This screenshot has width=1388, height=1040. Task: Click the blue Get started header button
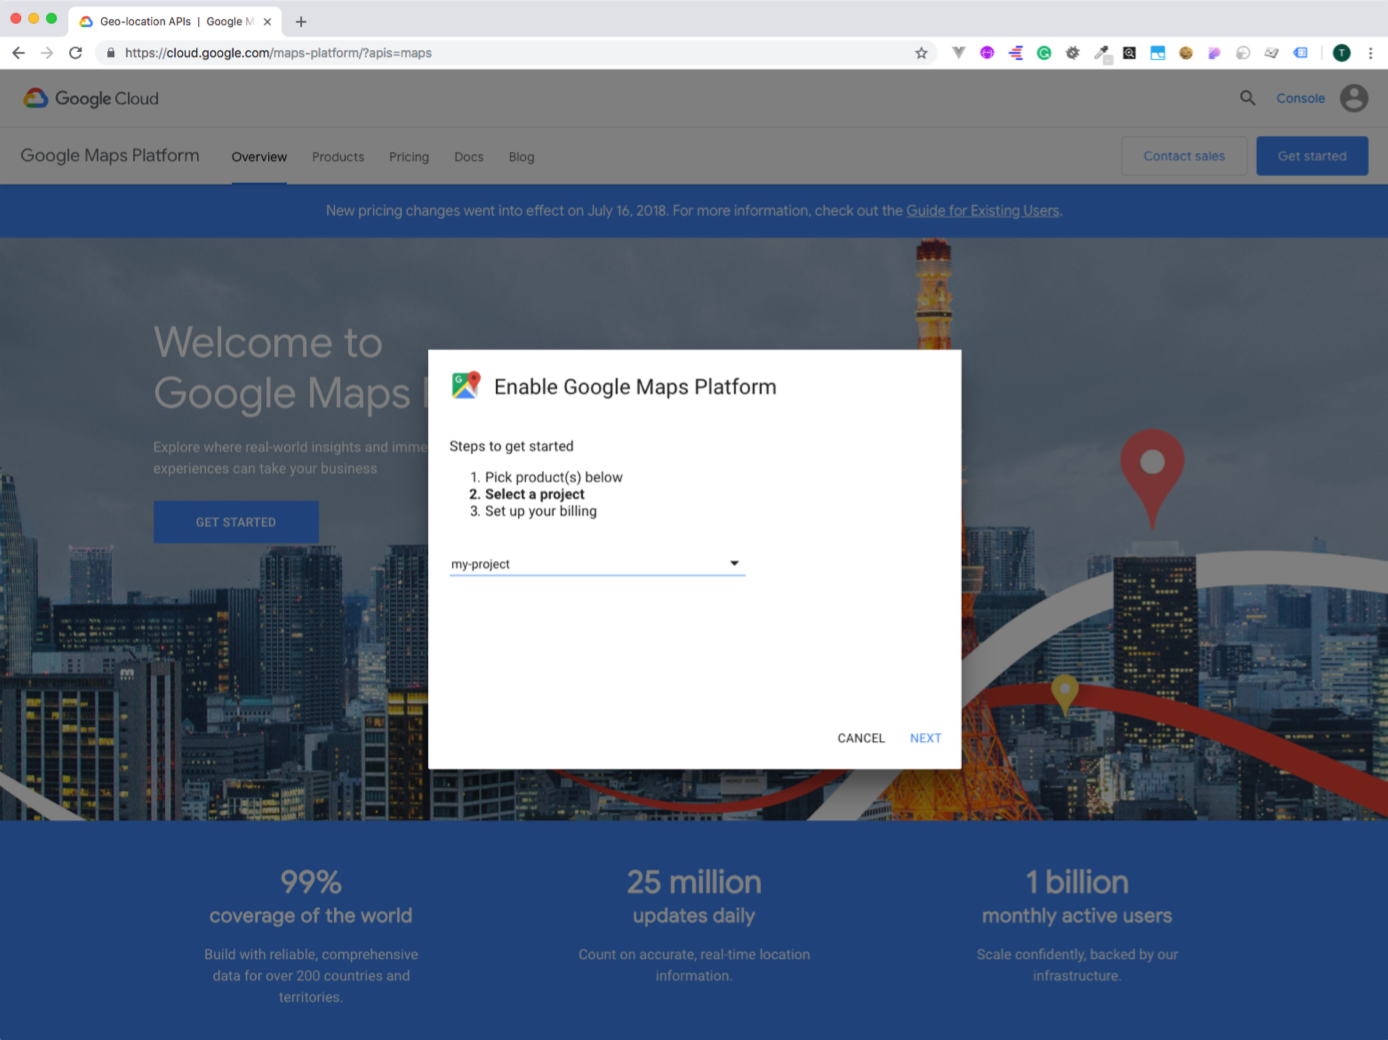[x=1312, y=156]
